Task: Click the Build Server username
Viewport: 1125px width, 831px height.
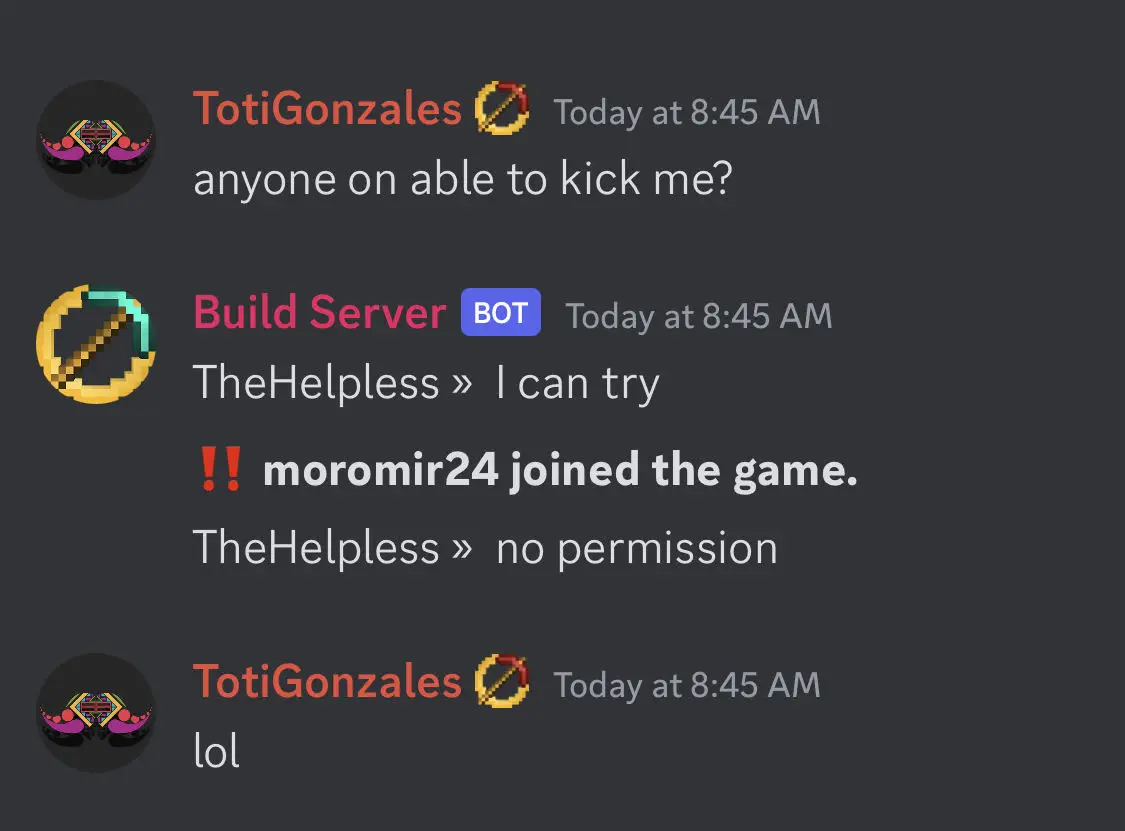Action: click(x=319, y=313)
